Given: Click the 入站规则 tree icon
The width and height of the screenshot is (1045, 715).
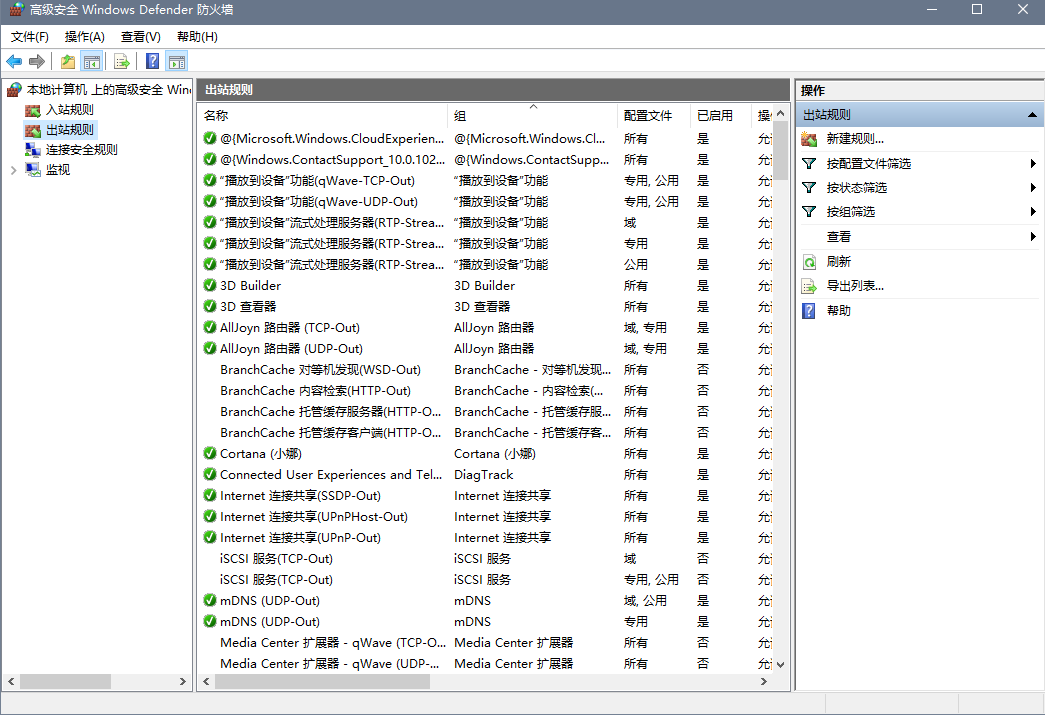Looking at the screenshot, I should (33, 110).
